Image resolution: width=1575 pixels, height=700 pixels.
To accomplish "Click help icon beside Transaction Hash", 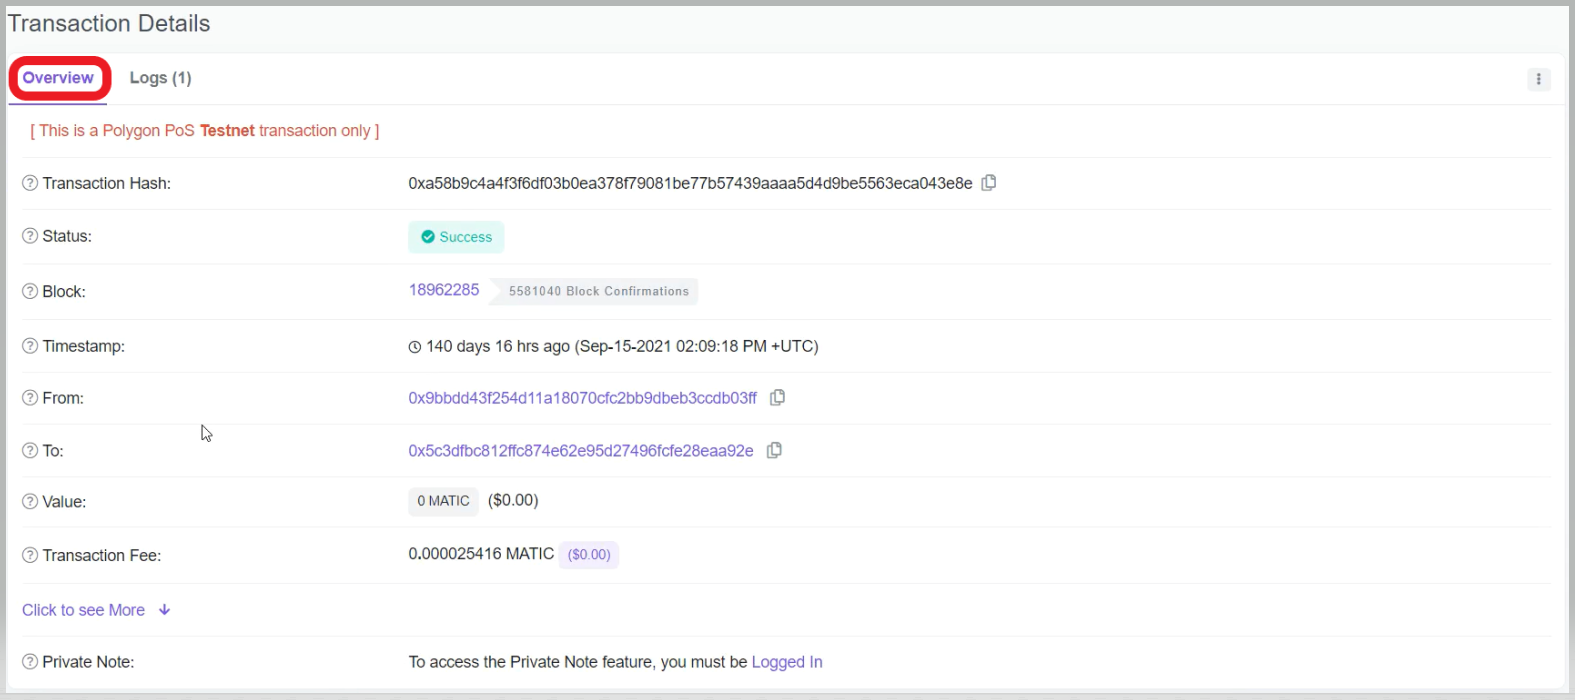I will click(30, 183).
